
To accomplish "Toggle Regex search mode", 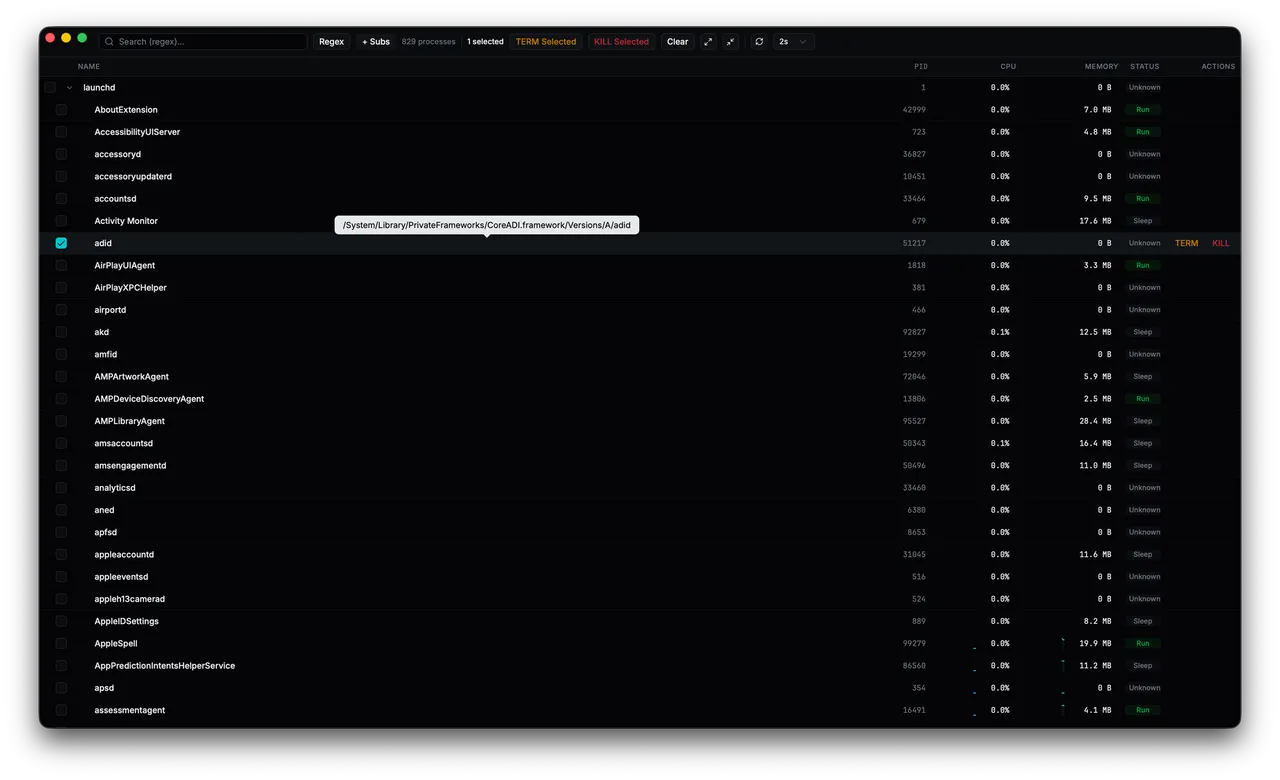I will [331, 42].
